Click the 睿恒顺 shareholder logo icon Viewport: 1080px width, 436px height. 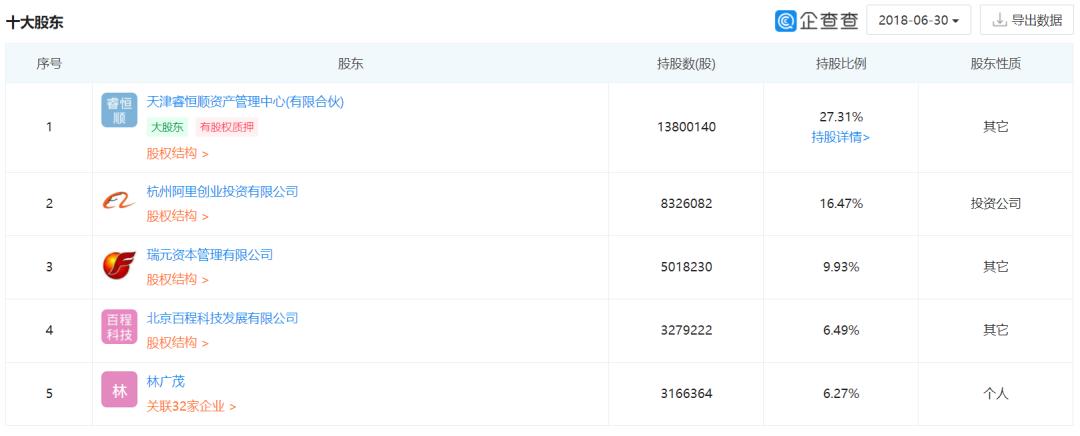click(119, 110)
